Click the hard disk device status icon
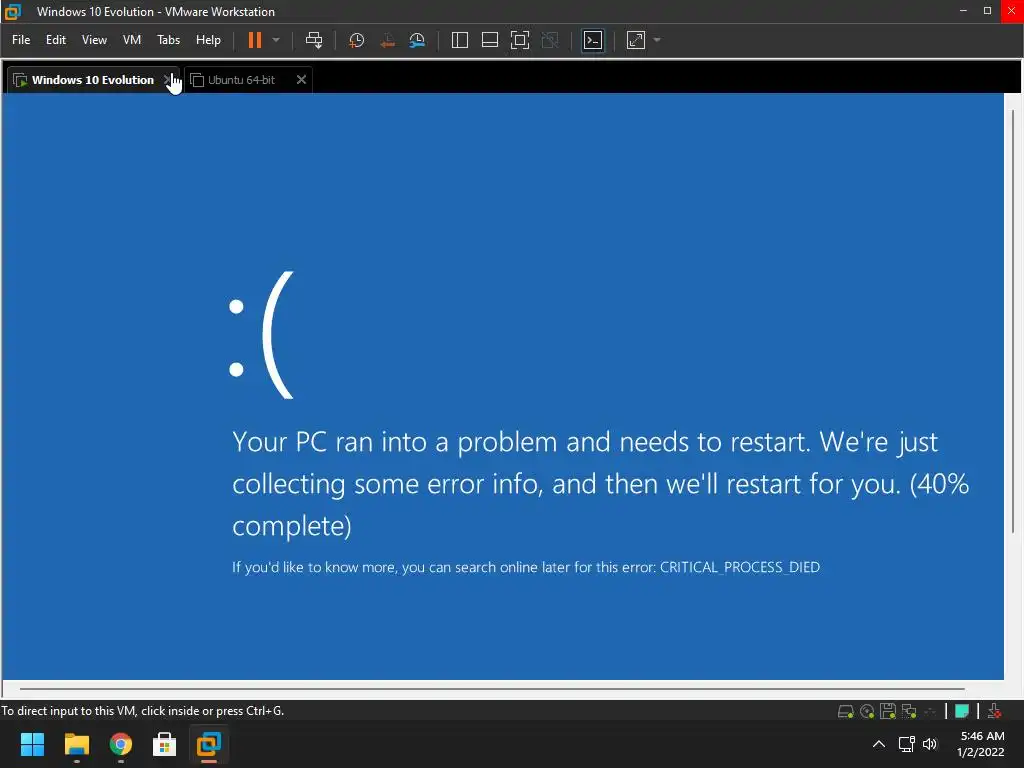1024x768 pixels. [846, 711]
